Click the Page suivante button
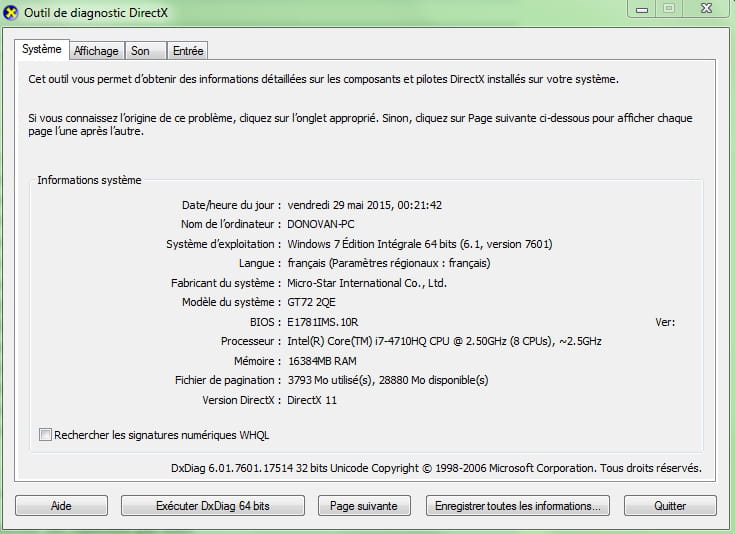 pos(364,506)
